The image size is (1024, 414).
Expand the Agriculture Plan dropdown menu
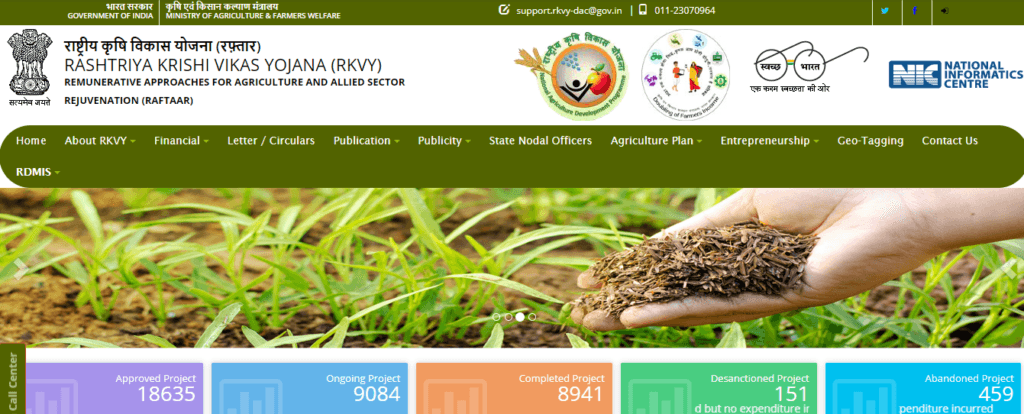coord(656,140)
